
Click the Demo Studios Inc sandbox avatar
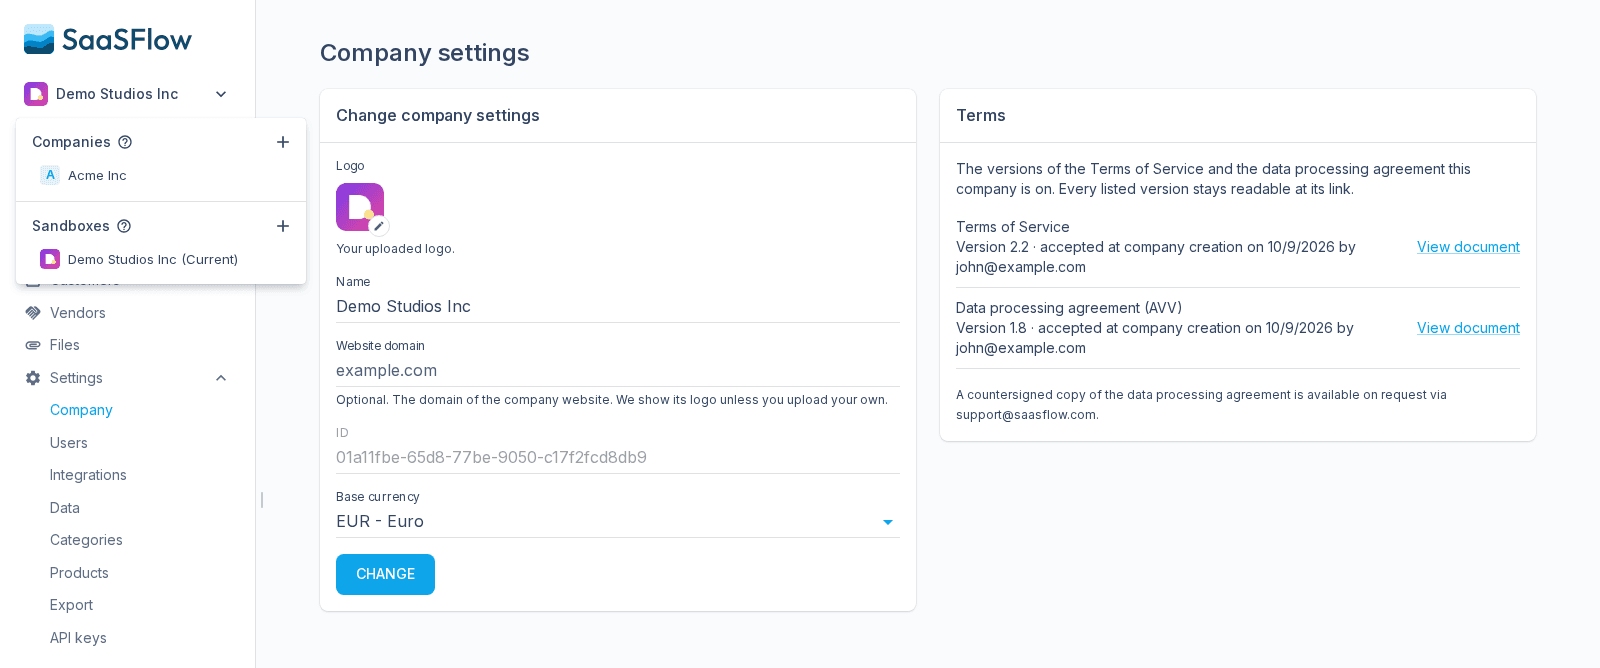(x=50, y=259)
